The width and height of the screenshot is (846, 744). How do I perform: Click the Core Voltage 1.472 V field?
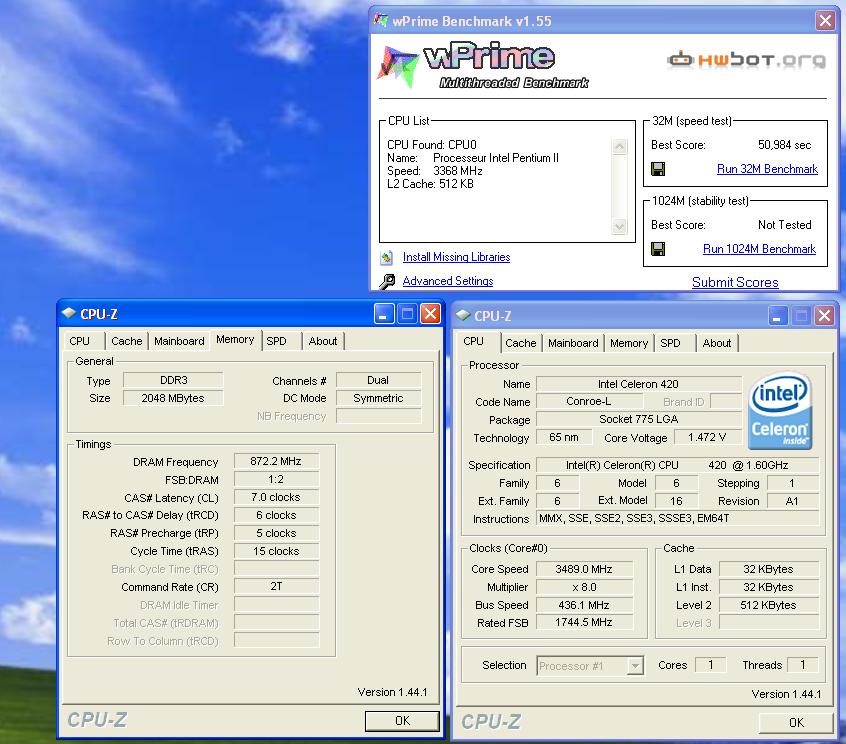click(x=707, y=438)
